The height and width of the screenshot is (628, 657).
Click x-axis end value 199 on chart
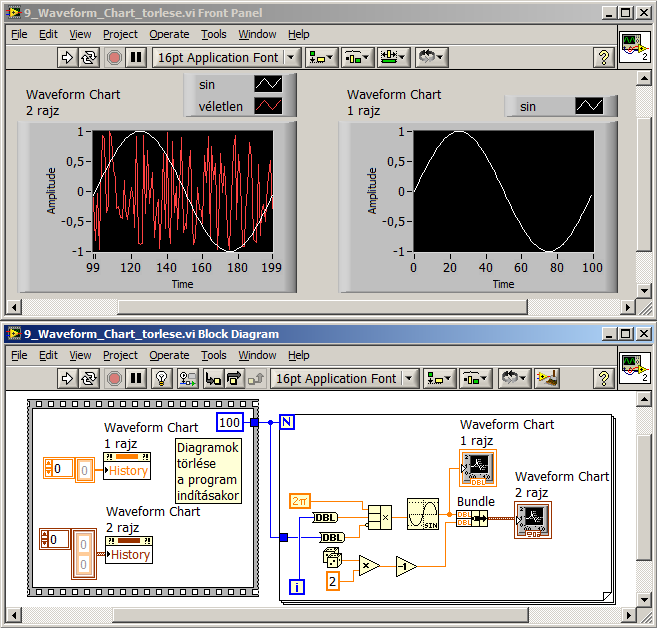272,268
